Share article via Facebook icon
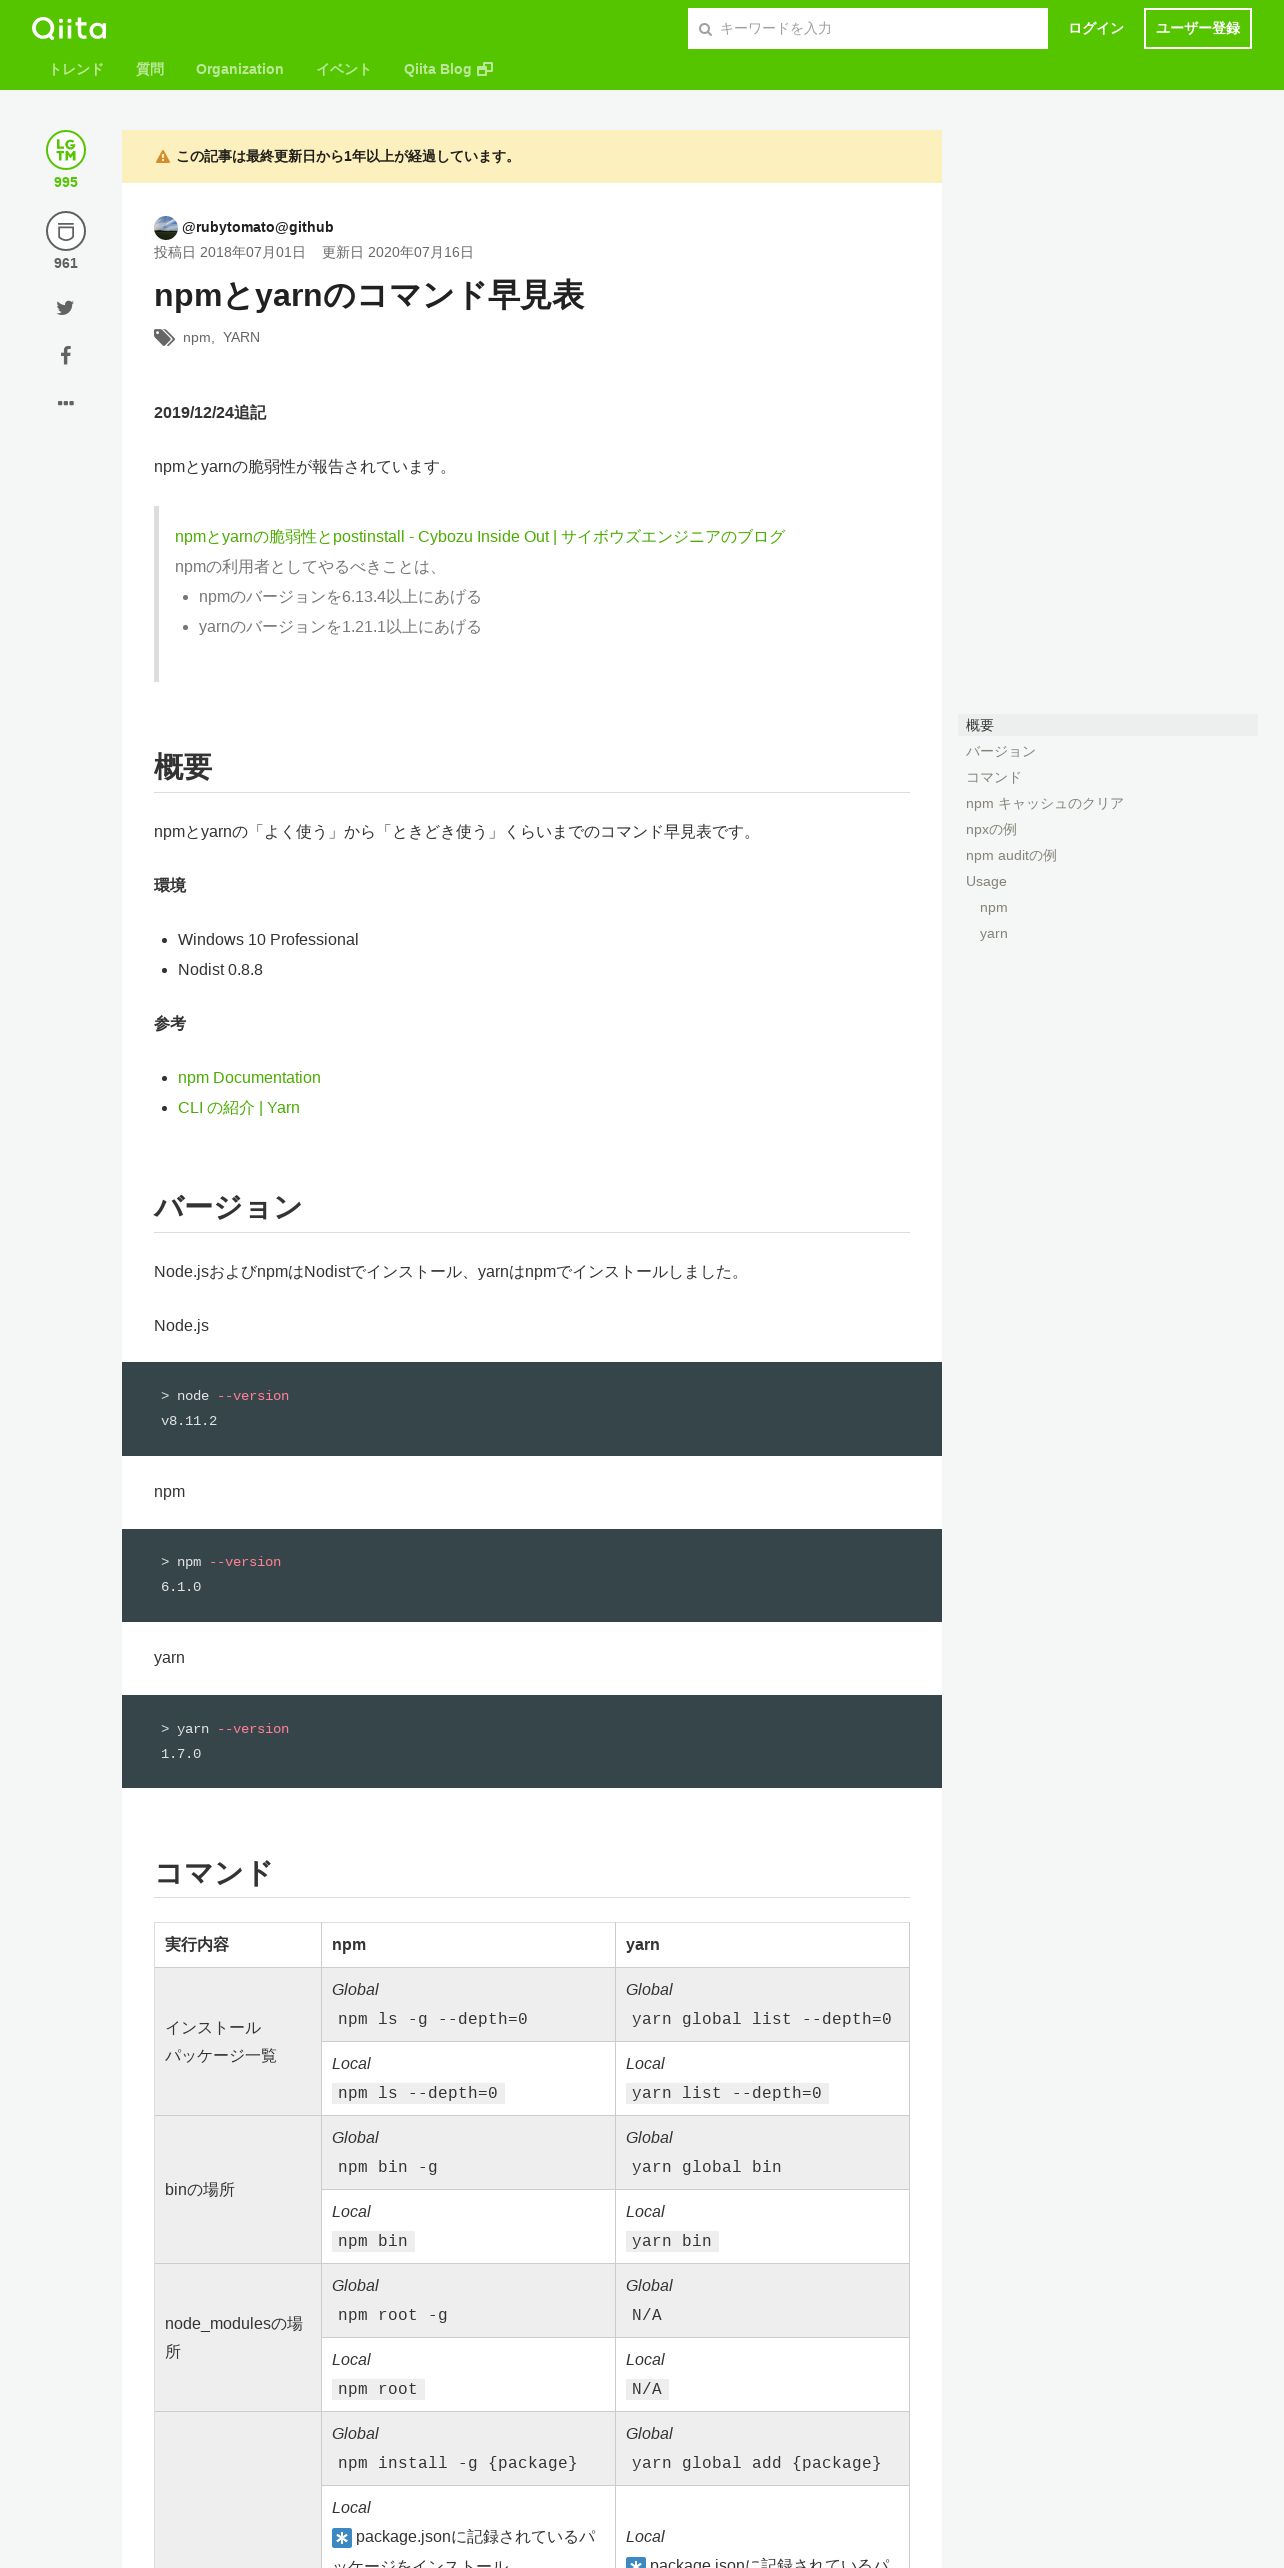This screenshot has height=2568, width=1284. coord(65,355)
